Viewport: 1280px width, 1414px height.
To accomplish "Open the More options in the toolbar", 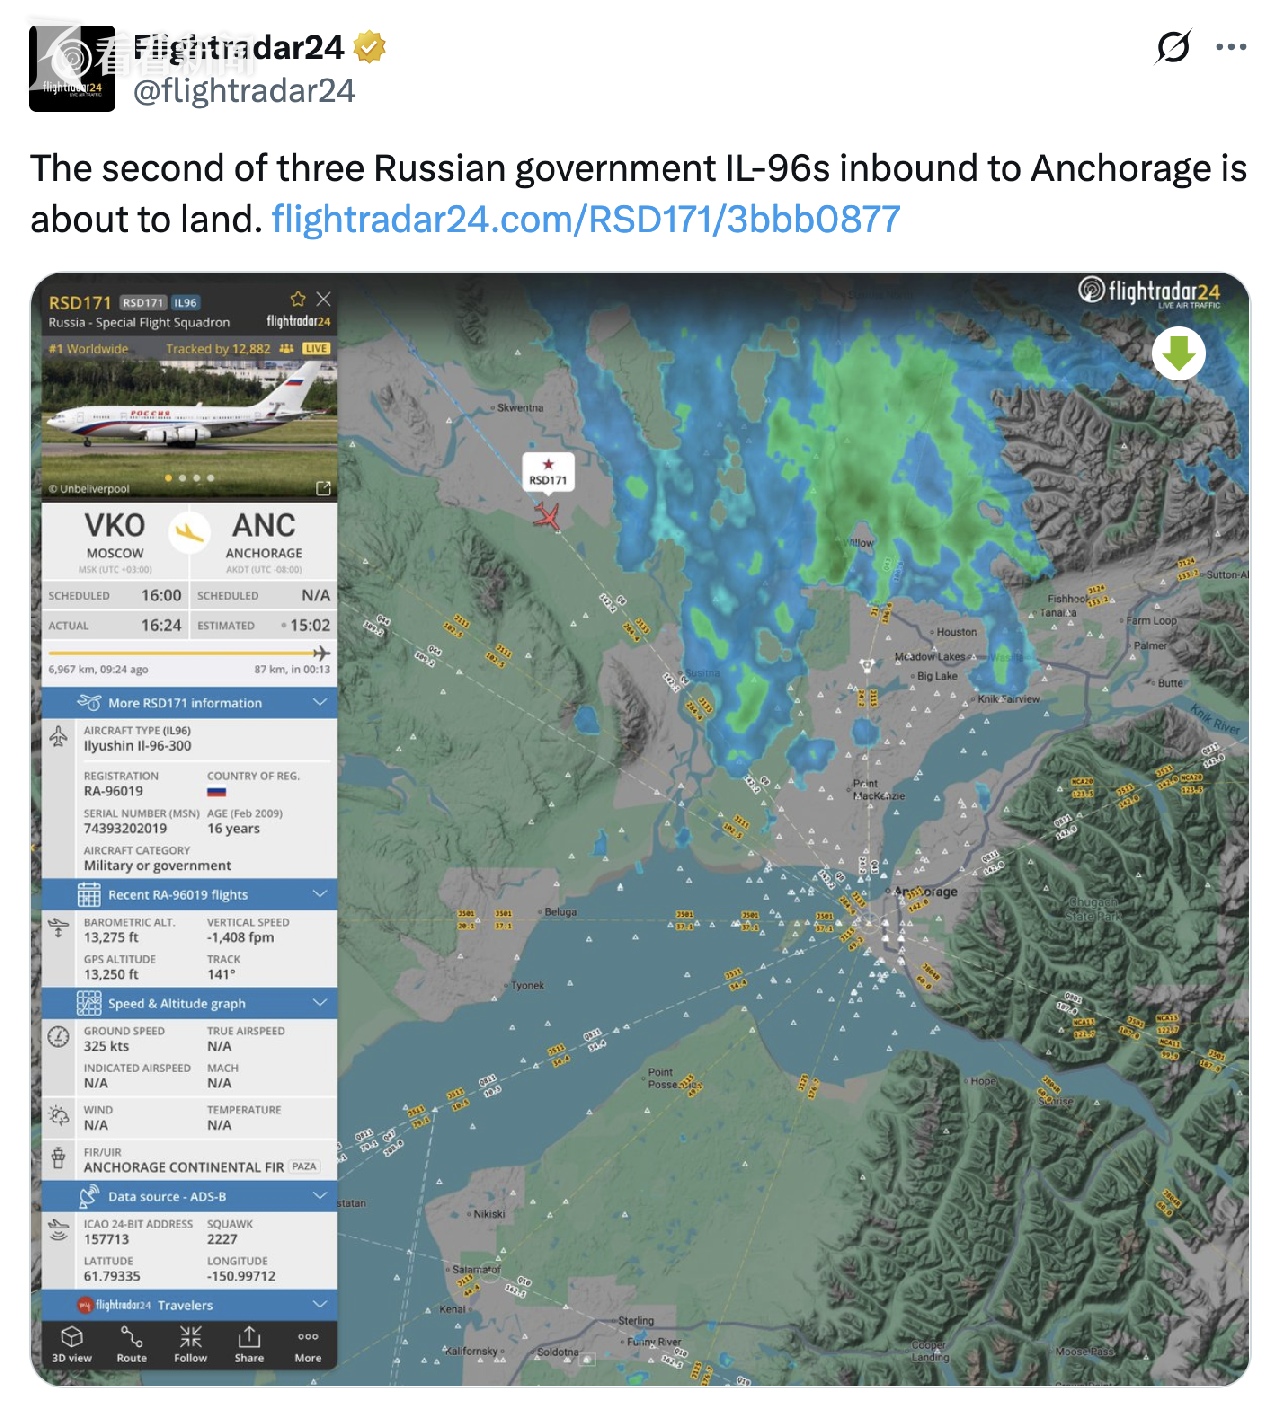I will click(x=308, y=1345).
